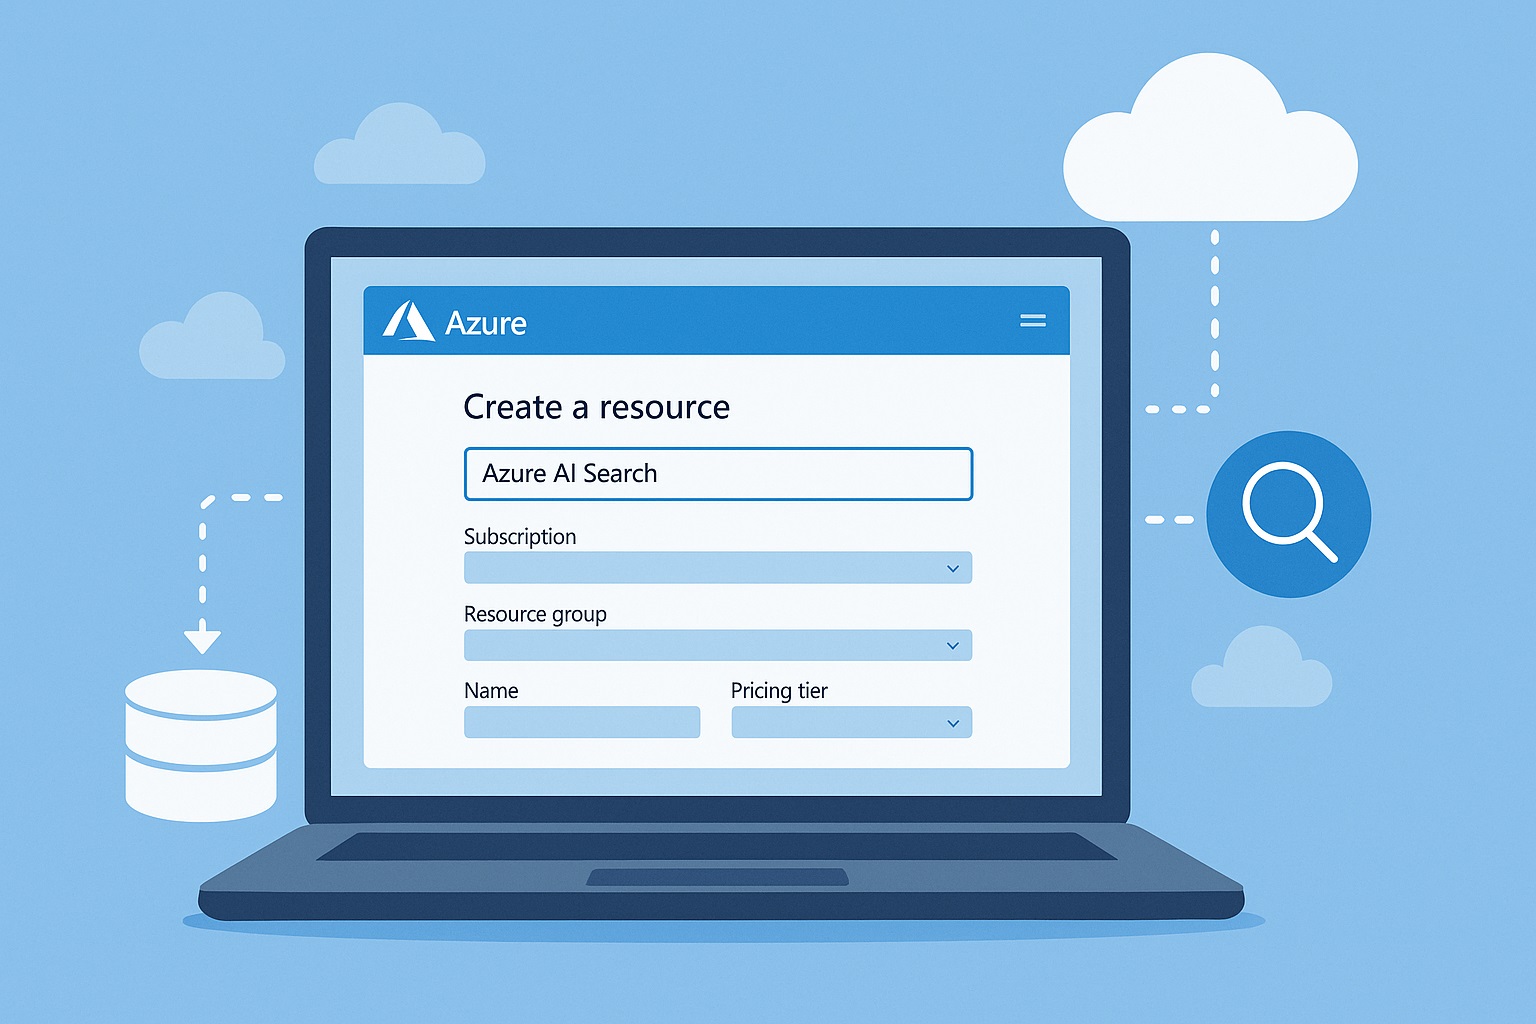Image resolution: width=1536 pixels, height=1024 pixels.
Task: Focus the Azure AI Search text box
Action: click(718, 474)
